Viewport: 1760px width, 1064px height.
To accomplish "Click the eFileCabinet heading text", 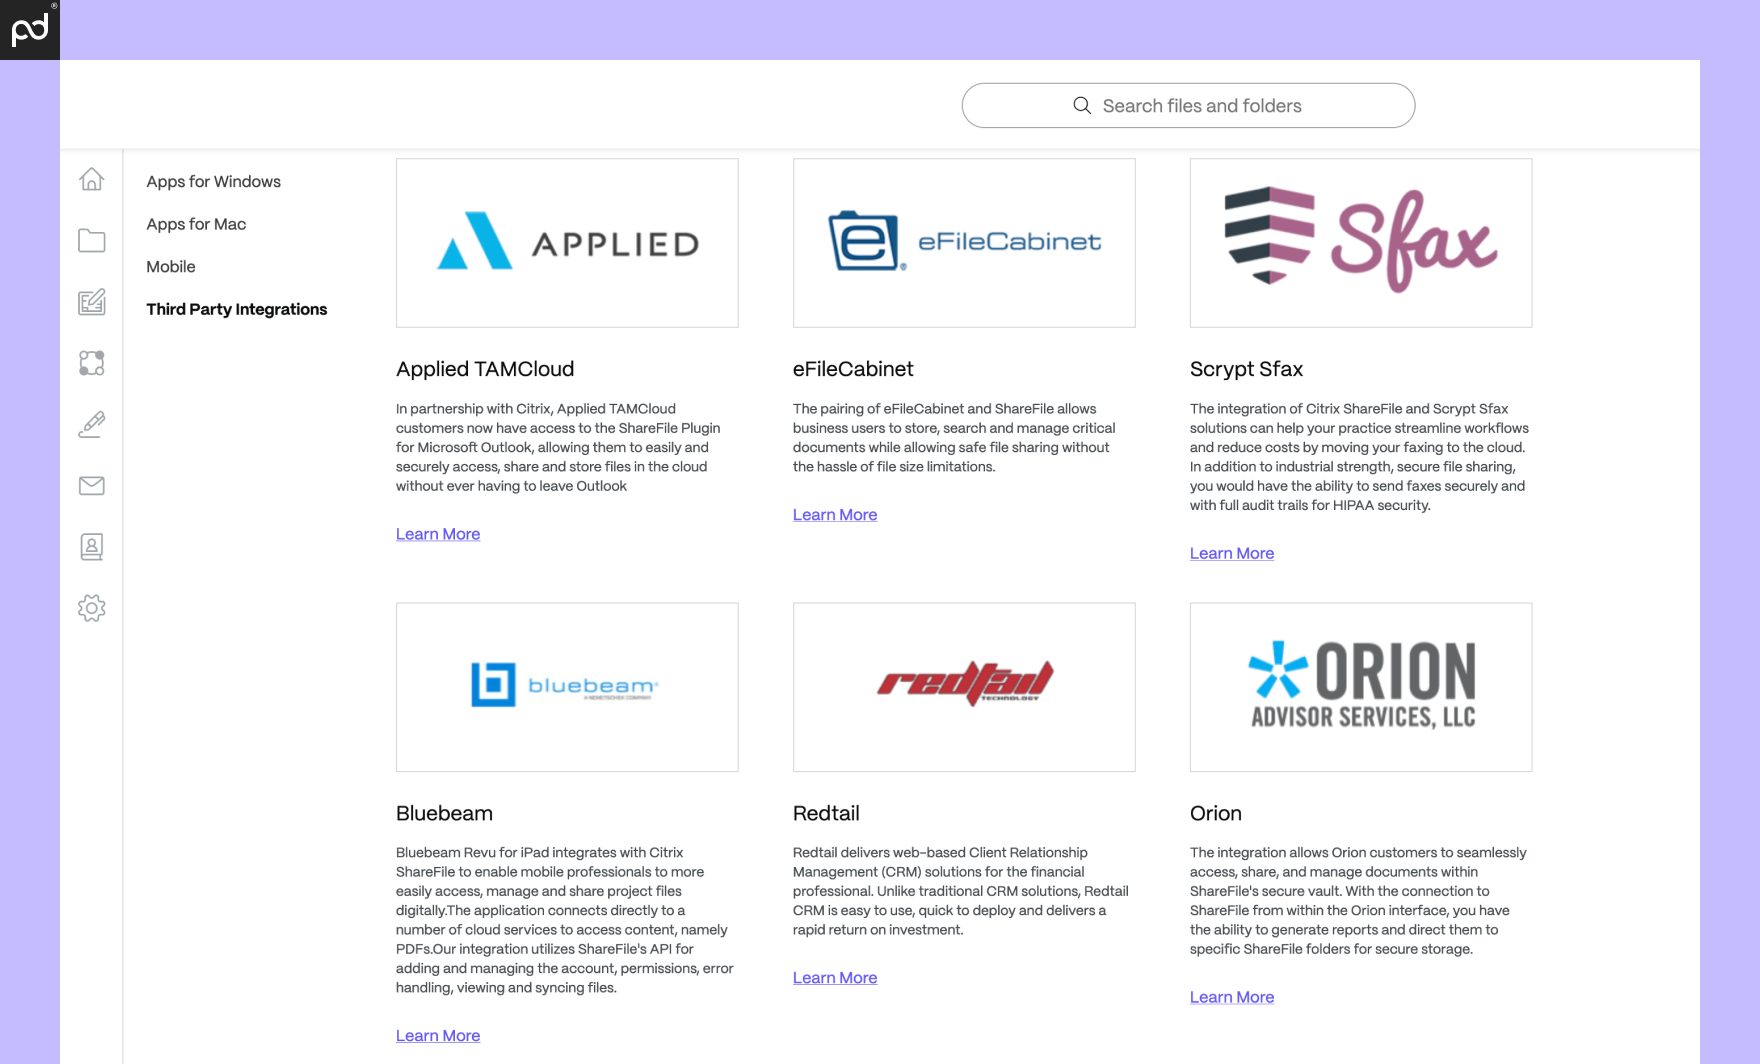I will [x=853, y=369].
